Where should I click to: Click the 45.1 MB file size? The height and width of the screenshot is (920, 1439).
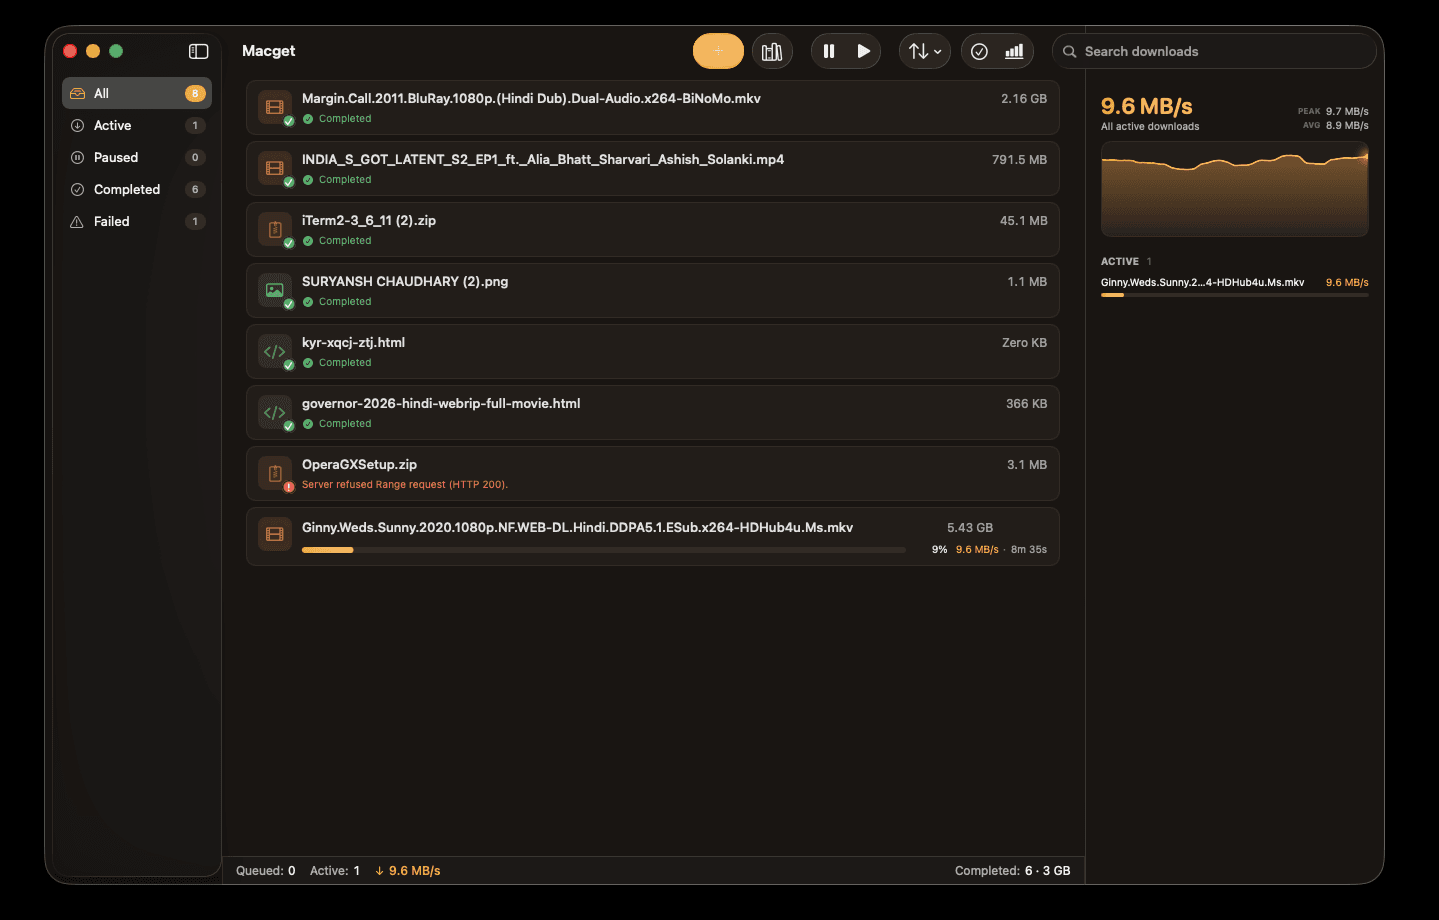click(1023, 220)
